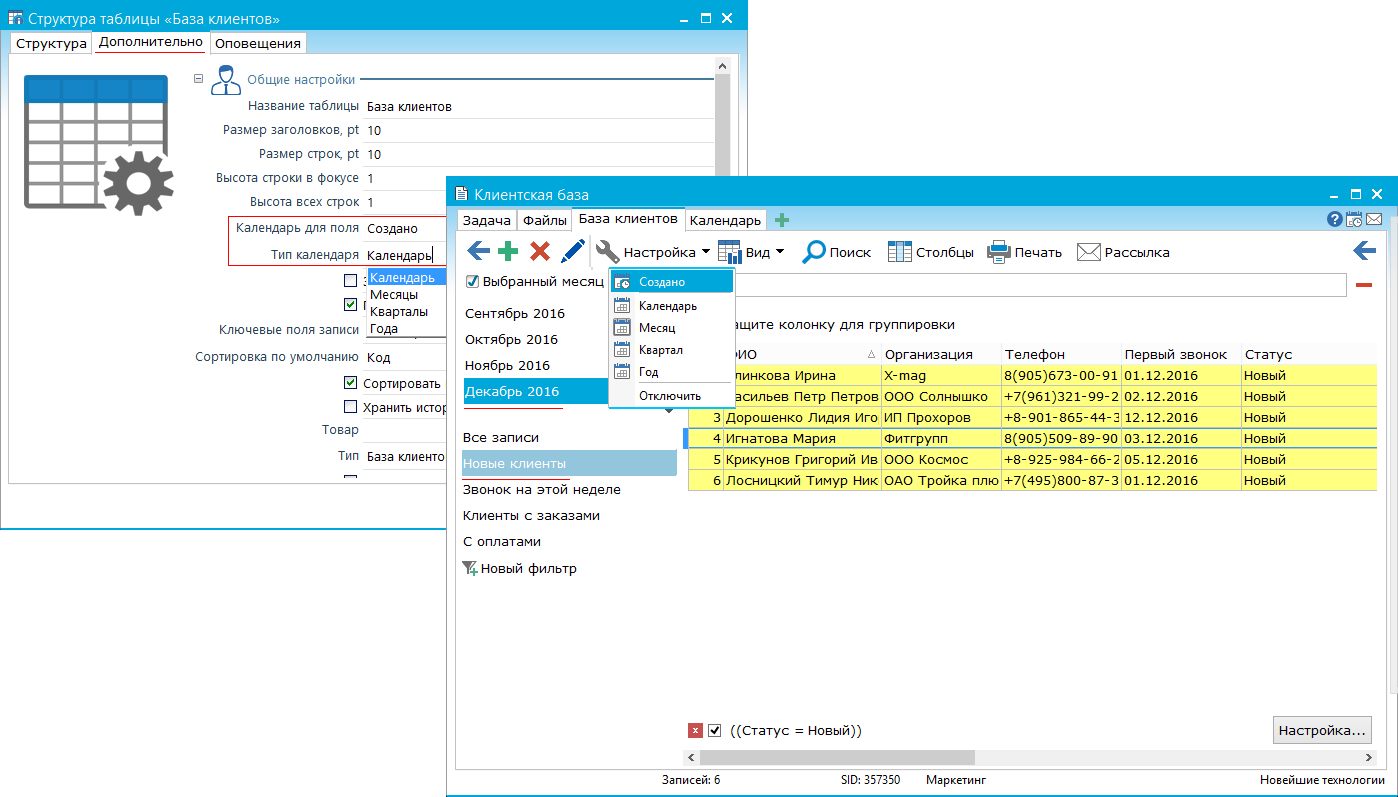1398x797 pixels.
Task: Click the Сортировка по умолчанию field showing Код
Action: (405, 357)
